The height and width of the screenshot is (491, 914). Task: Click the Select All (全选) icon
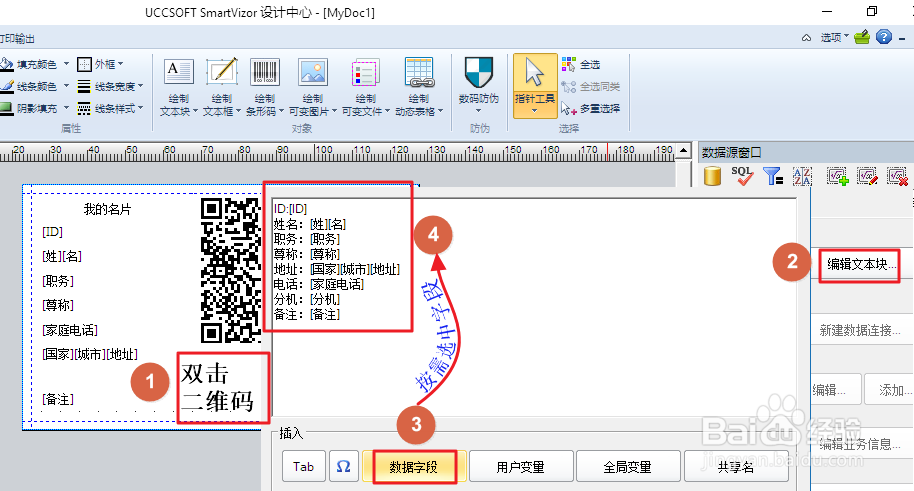[x=568, y=64]
